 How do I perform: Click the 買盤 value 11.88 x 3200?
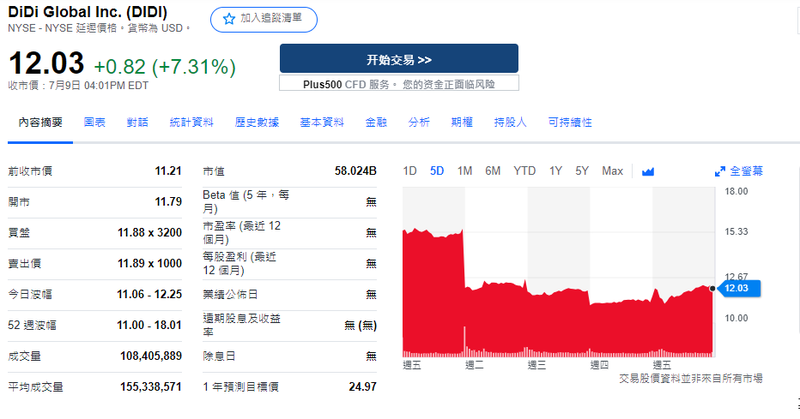click(150, 233)
